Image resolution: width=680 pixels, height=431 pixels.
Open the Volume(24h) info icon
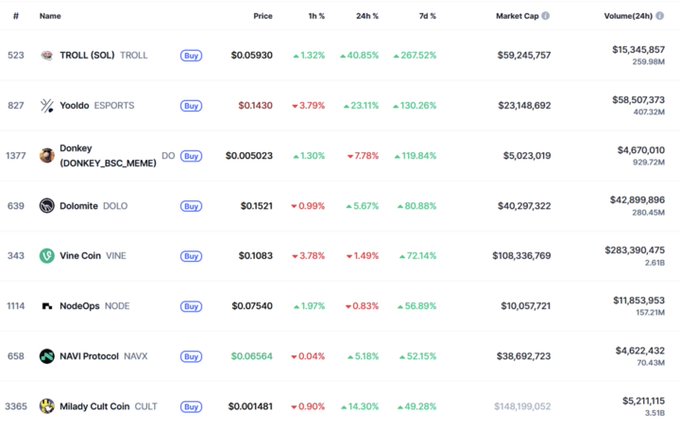[660, 16]
